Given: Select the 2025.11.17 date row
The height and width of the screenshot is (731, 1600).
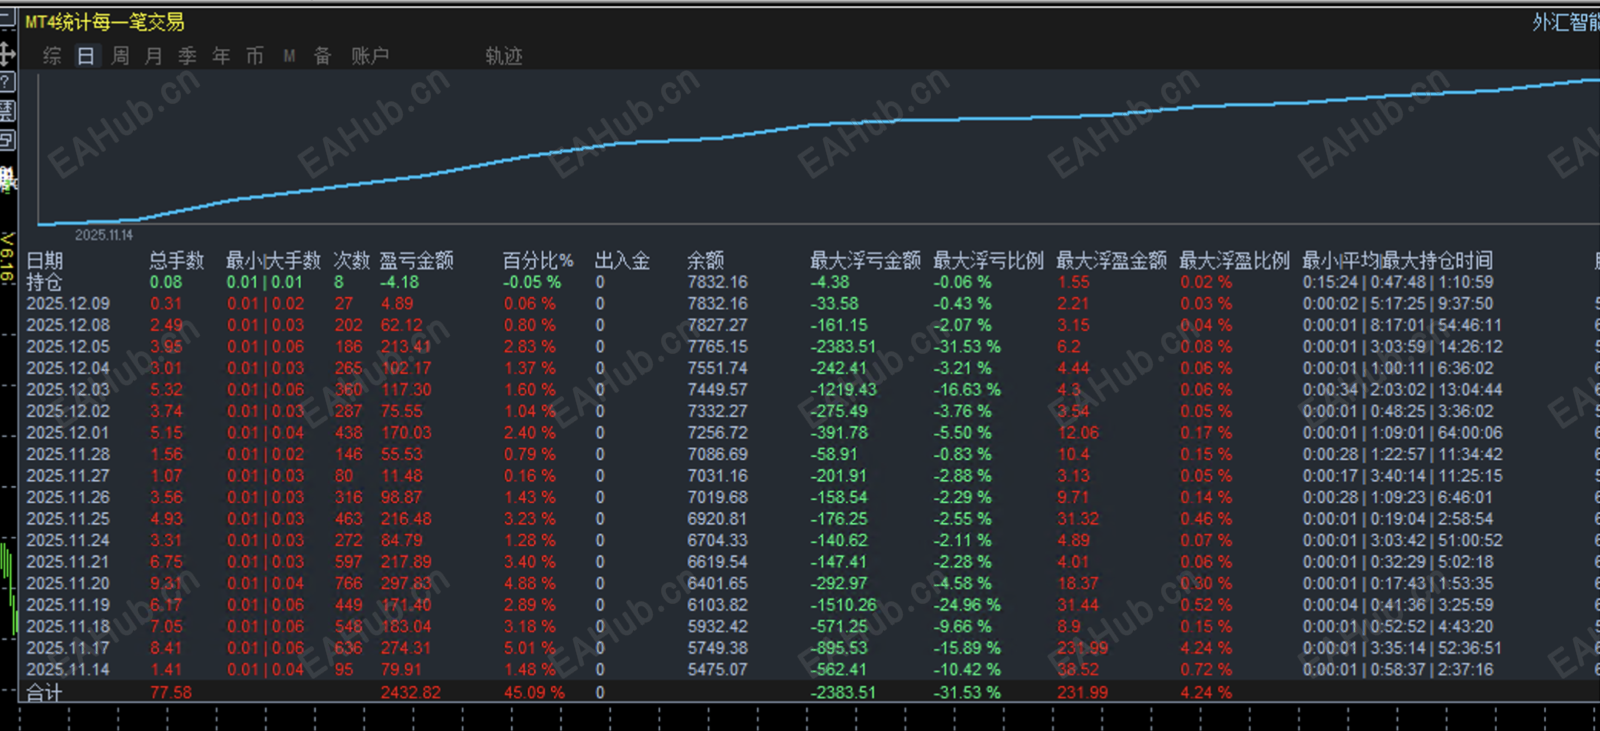Looking at the screenshot, I should click(x=68, y=648).
